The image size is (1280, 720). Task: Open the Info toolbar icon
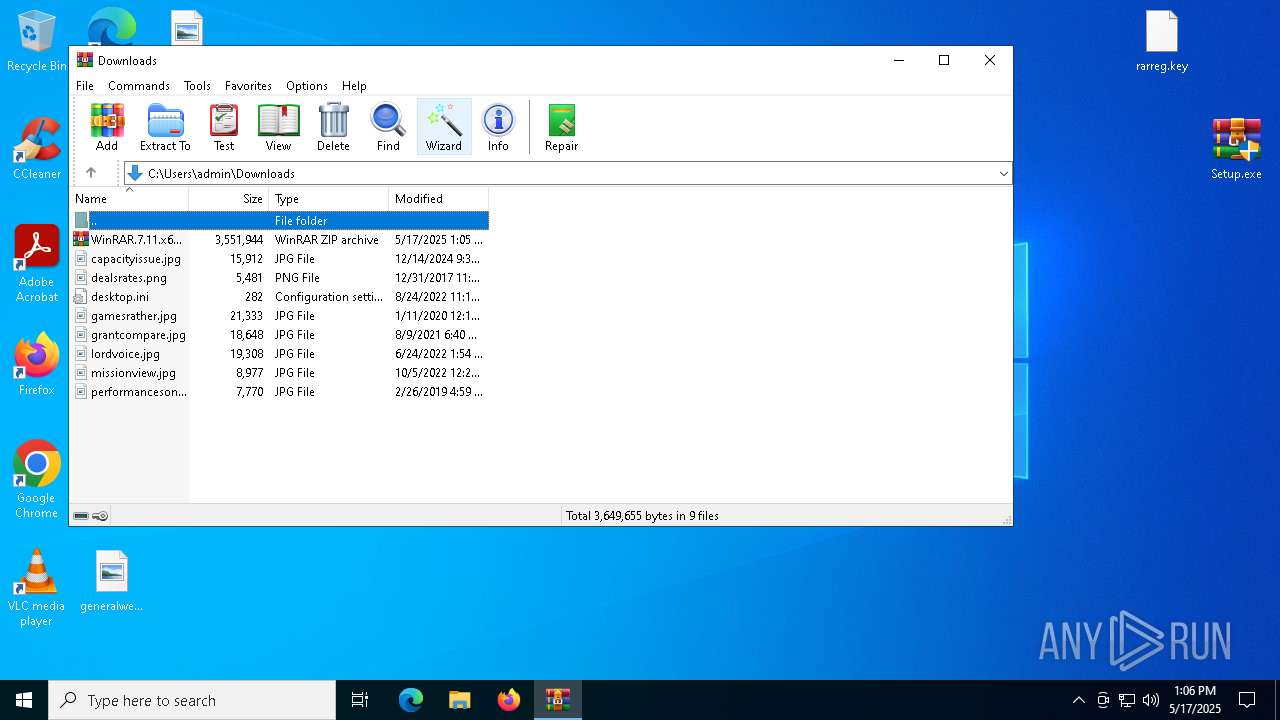(498, 127)
